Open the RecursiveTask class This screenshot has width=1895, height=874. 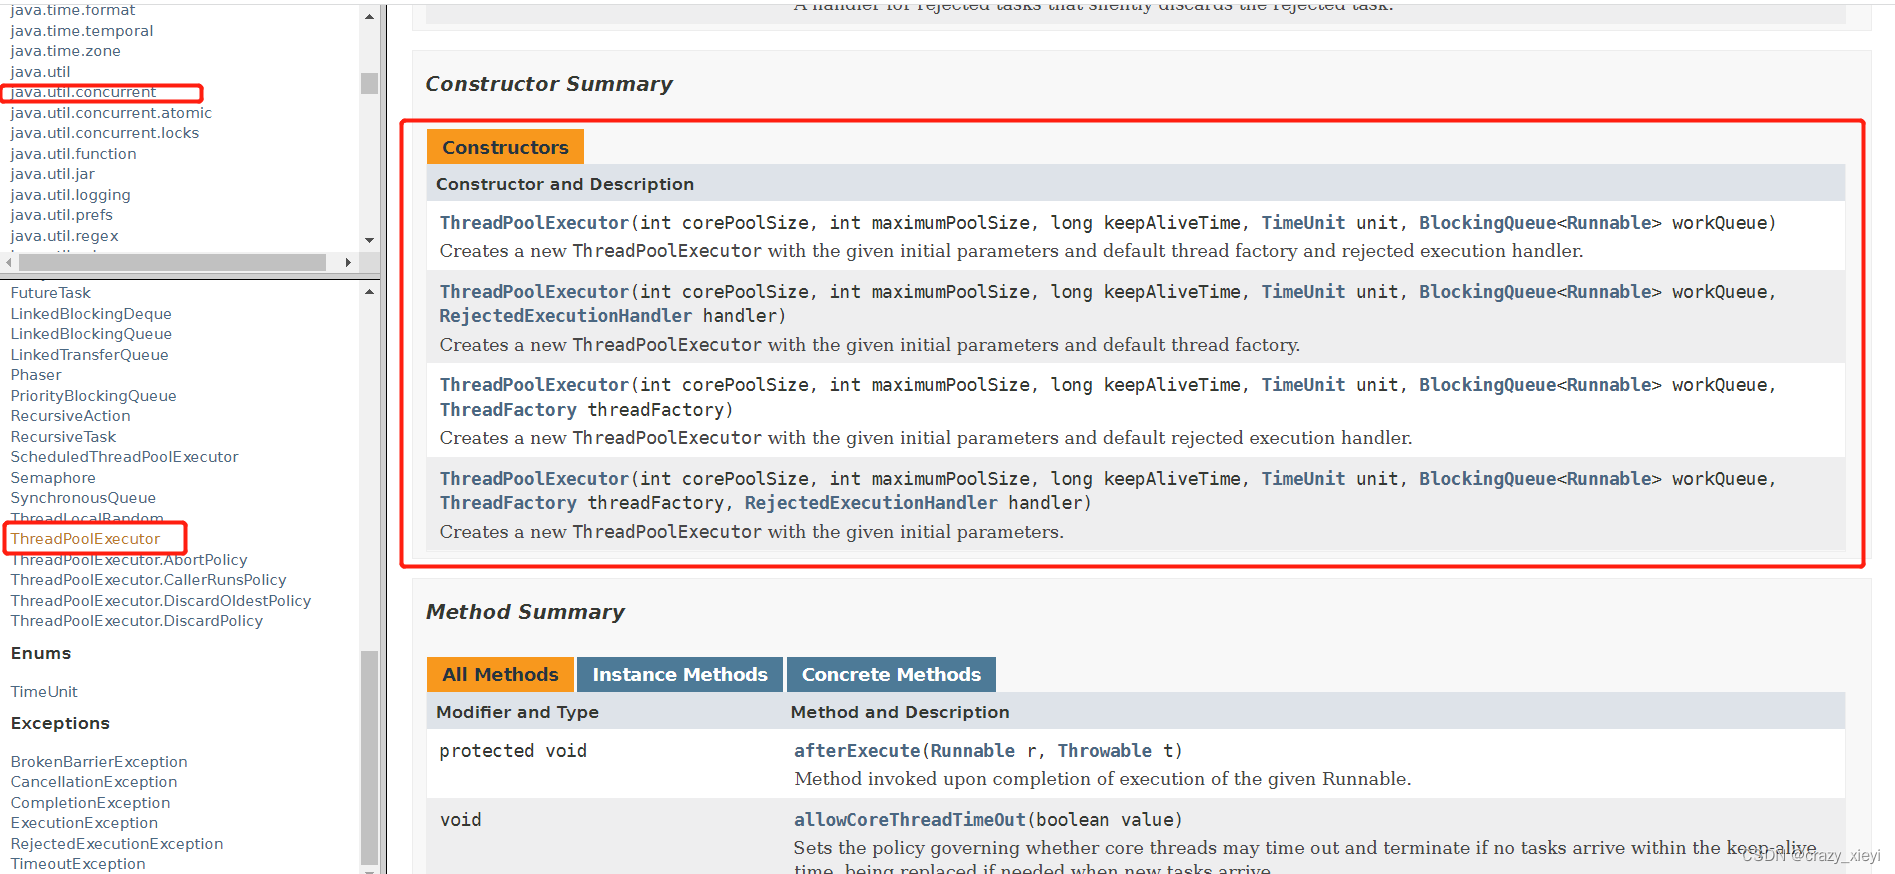[x=63, y=437]
